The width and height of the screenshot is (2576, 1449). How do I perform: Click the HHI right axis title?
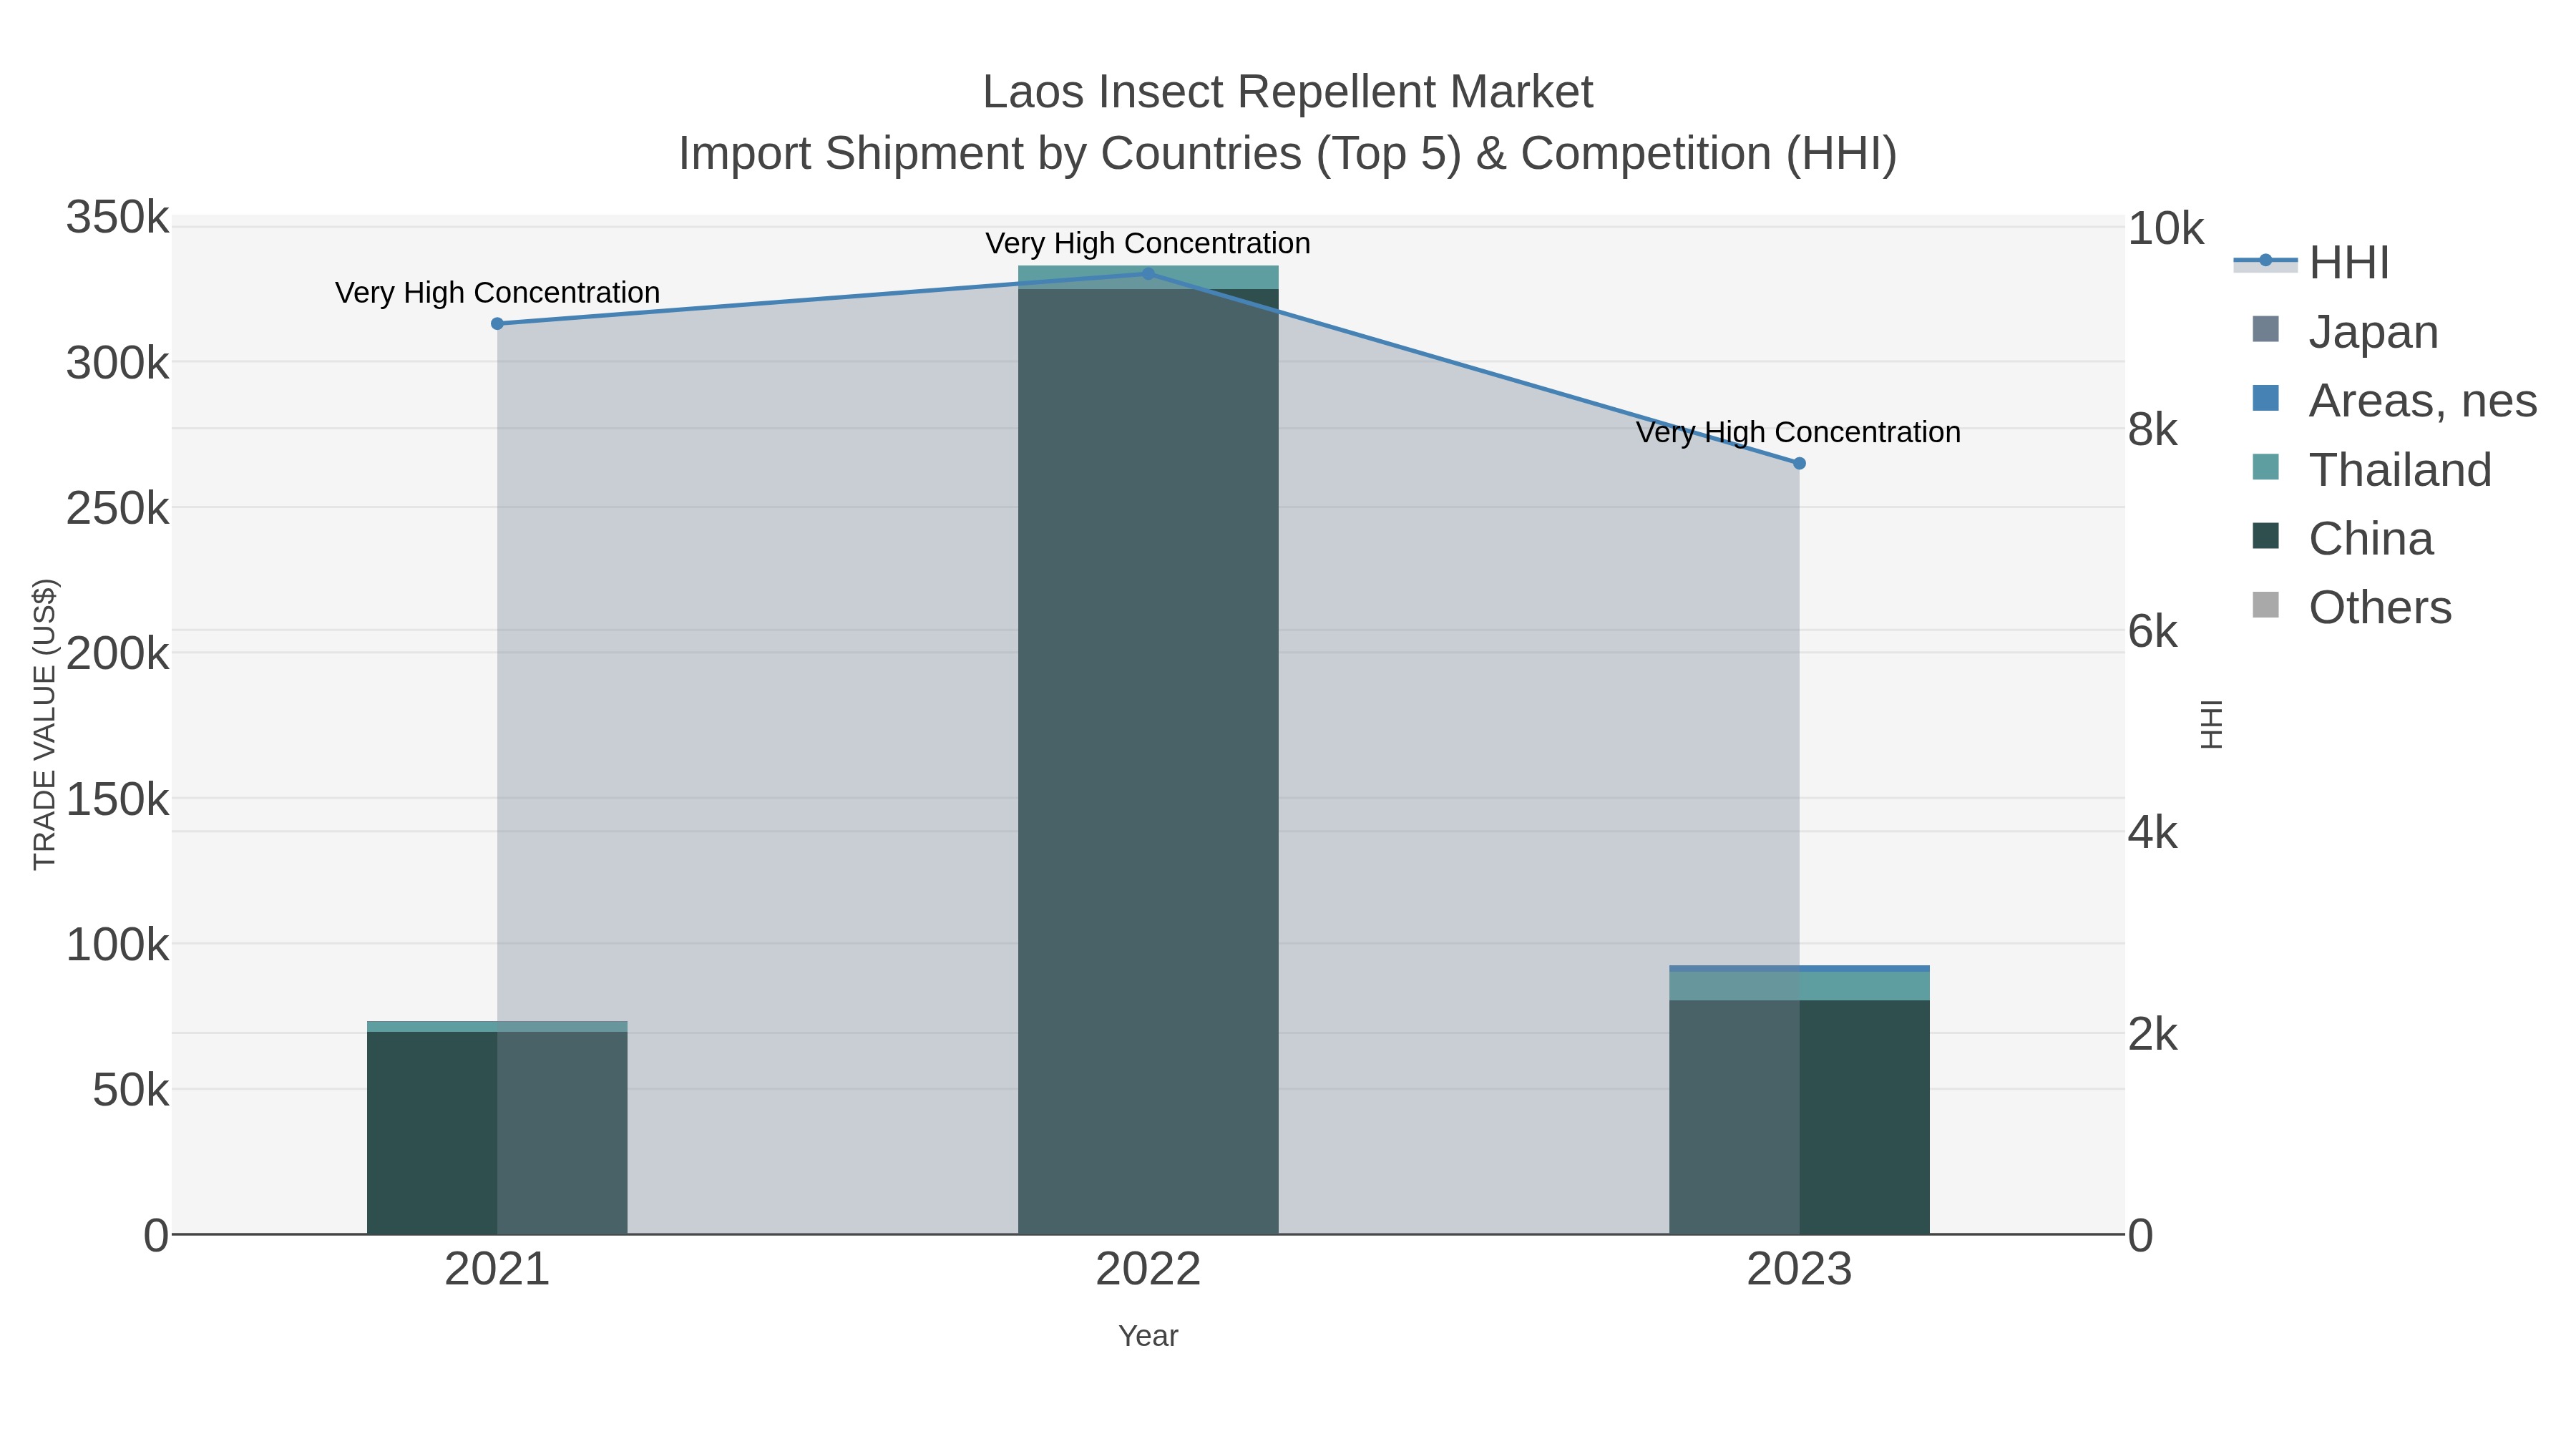click(x=2211, y=724)
